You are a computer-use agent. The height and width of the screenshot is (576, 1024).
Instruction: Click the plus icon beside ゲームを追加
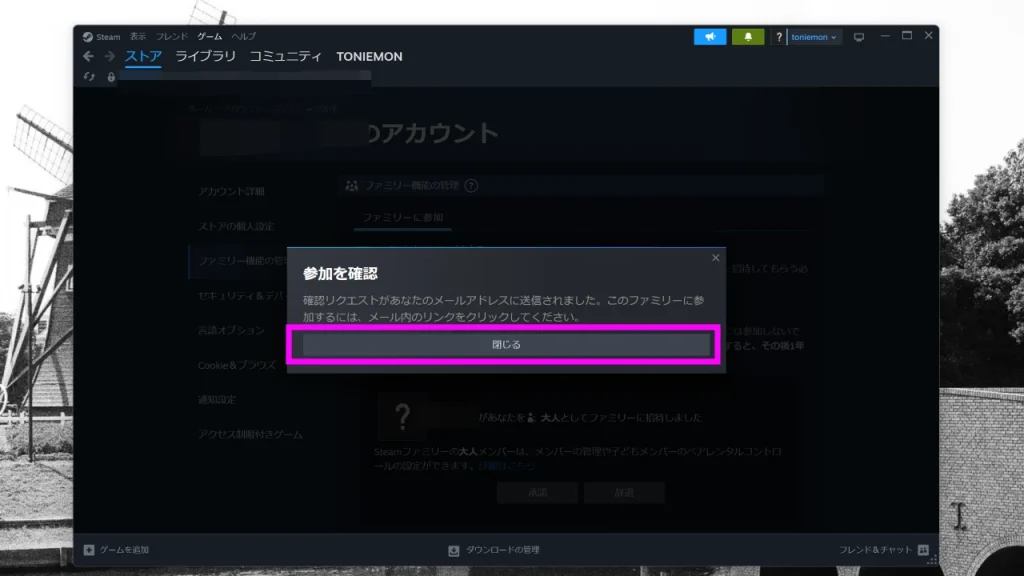89,550
